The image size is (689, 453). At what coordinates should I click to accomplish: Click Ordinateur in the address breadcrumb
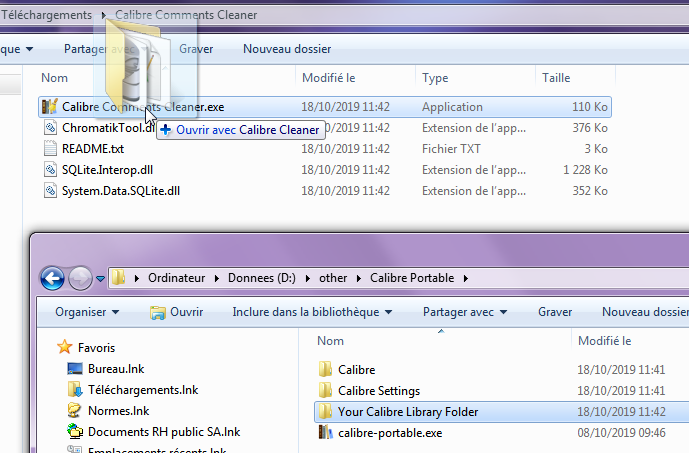point(177,278)
